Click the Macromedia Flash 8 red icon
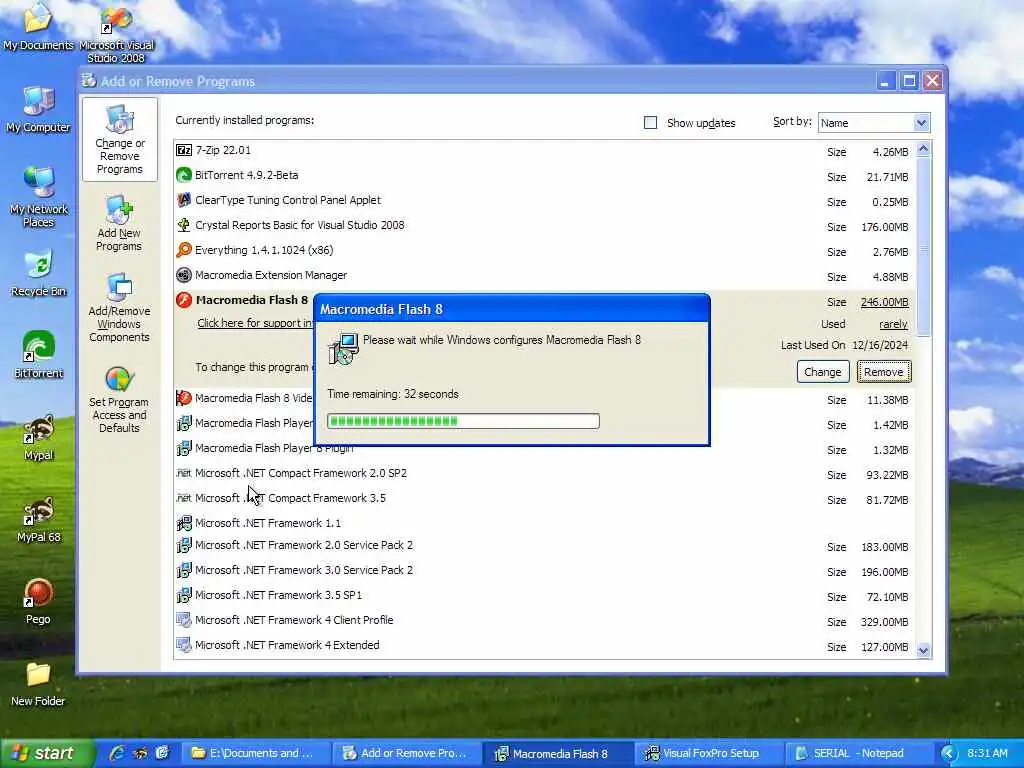 (184, 300)
